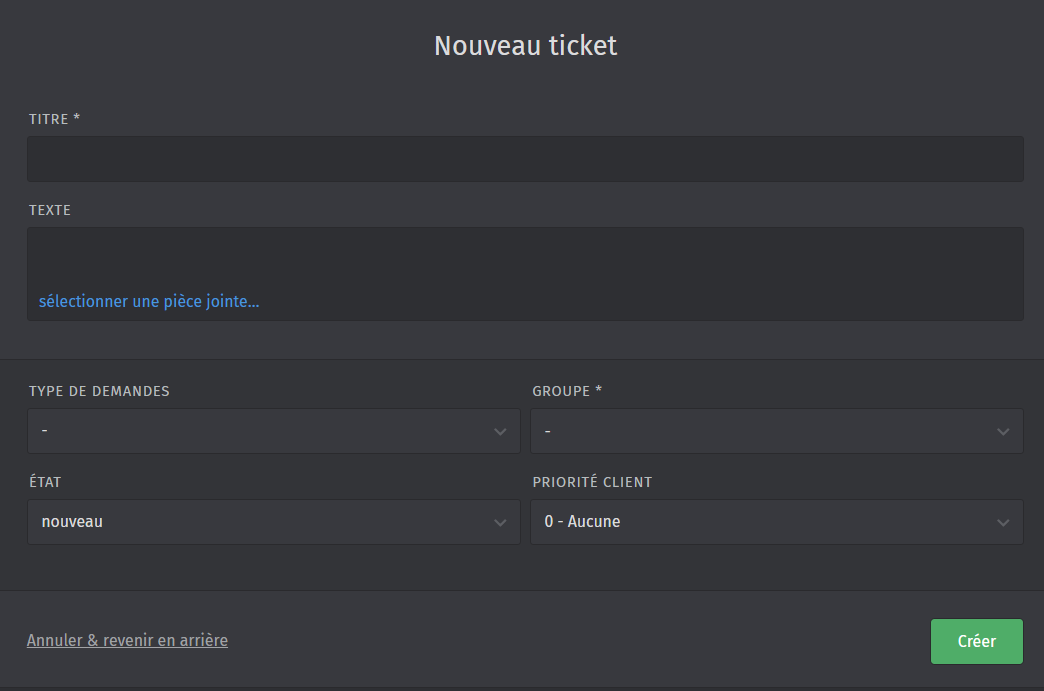
Task: Click into the Titre input field
Action: [525, 159]
